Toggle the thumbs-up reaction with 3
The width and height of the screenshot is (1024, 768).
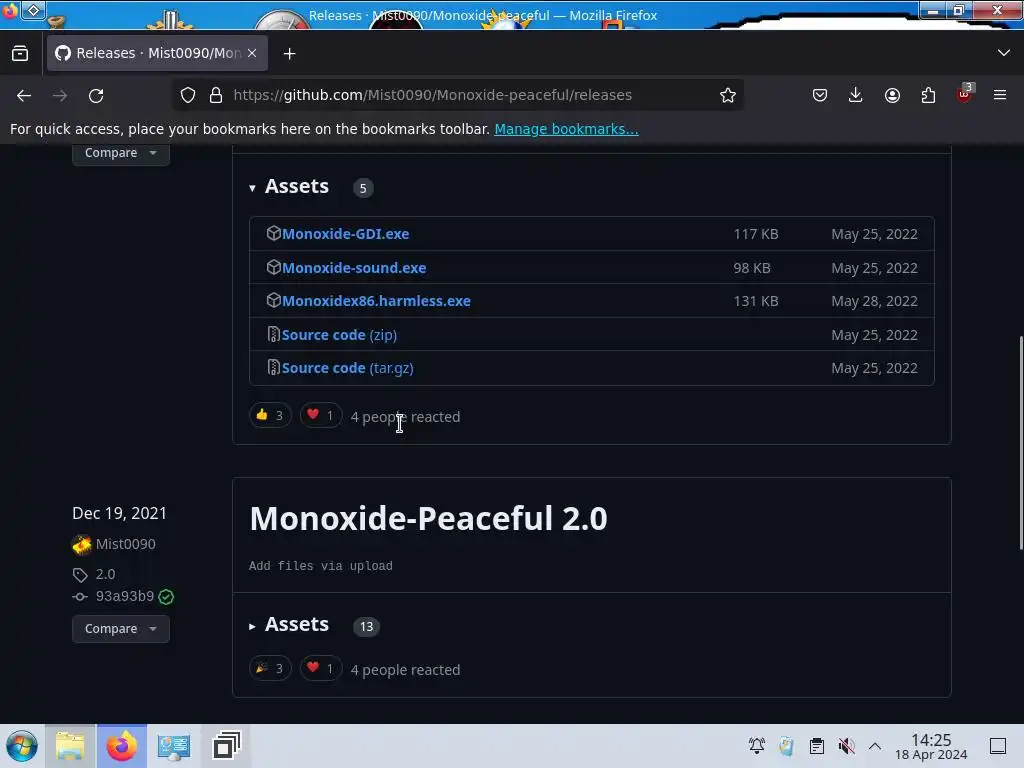(x=270, y=415)
